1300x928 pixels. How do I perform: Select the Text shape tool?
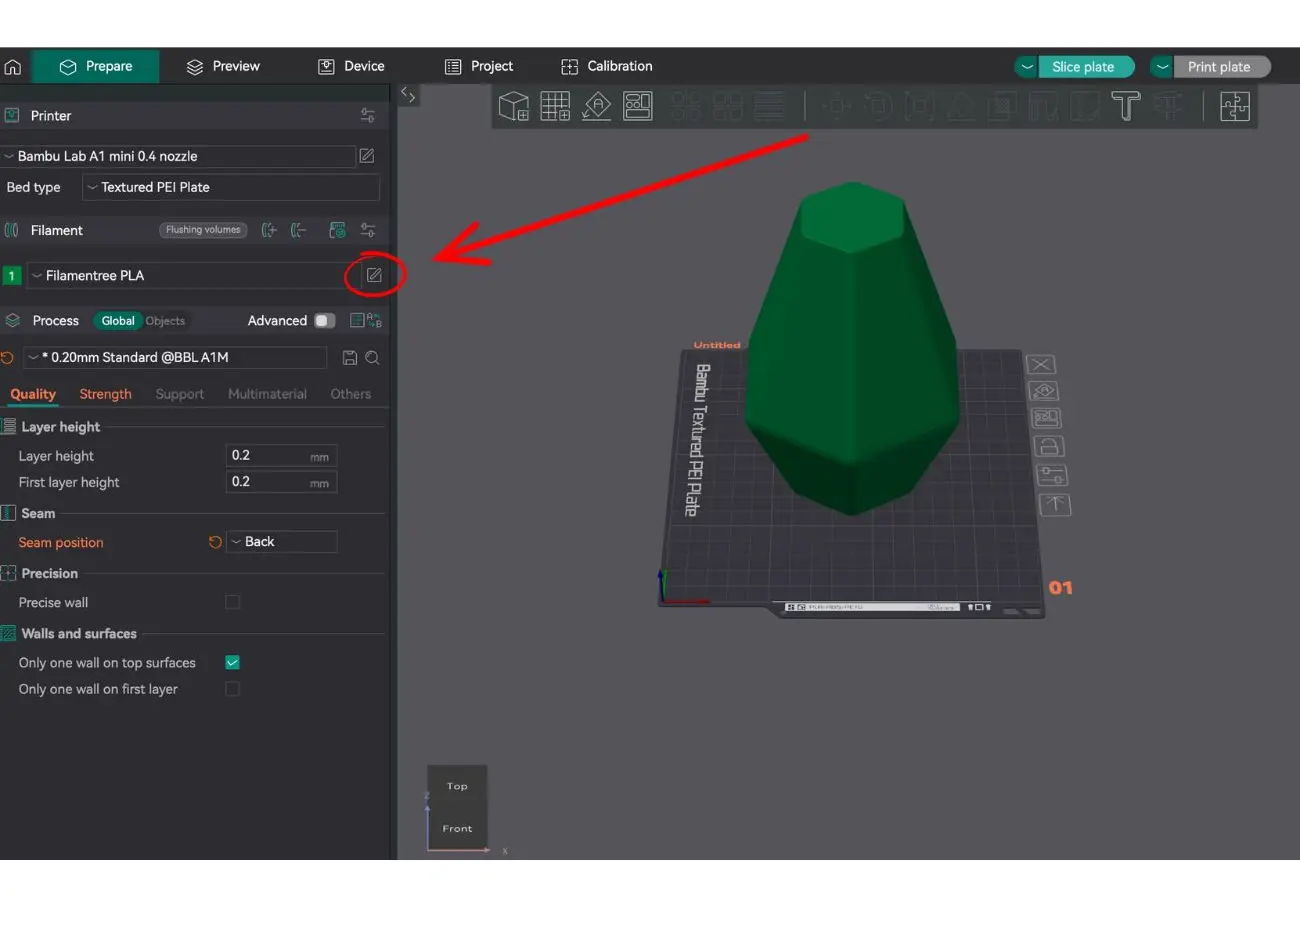[x=1125, y=106]
